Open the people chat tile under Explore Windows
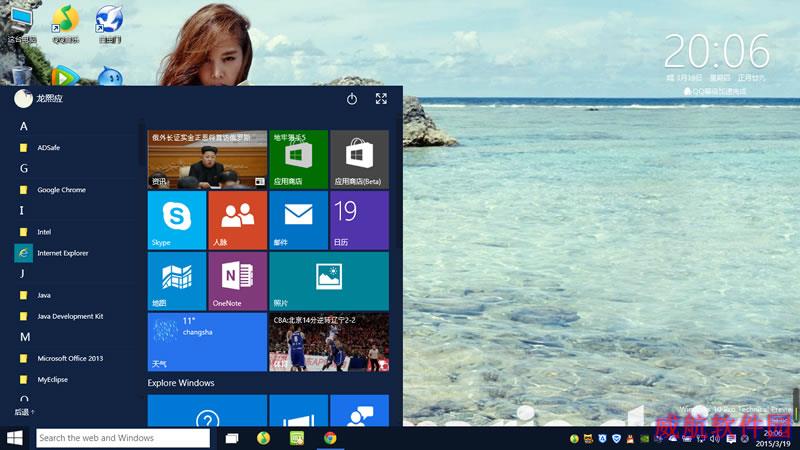800x450 pixels. click(359, 411)
